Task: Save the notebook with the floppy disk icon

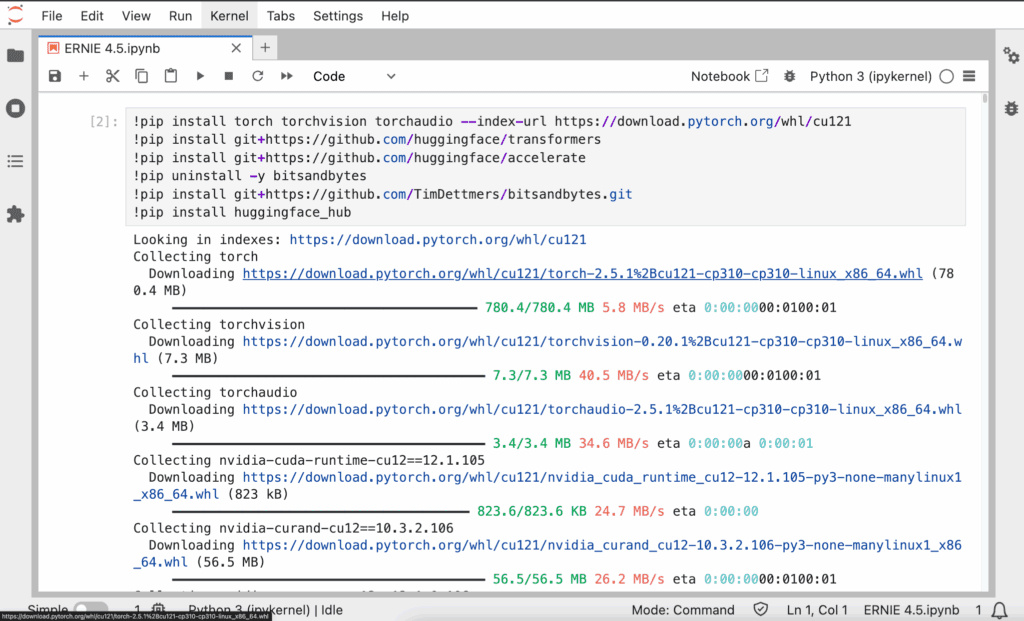Action: (x=55, y=76)
